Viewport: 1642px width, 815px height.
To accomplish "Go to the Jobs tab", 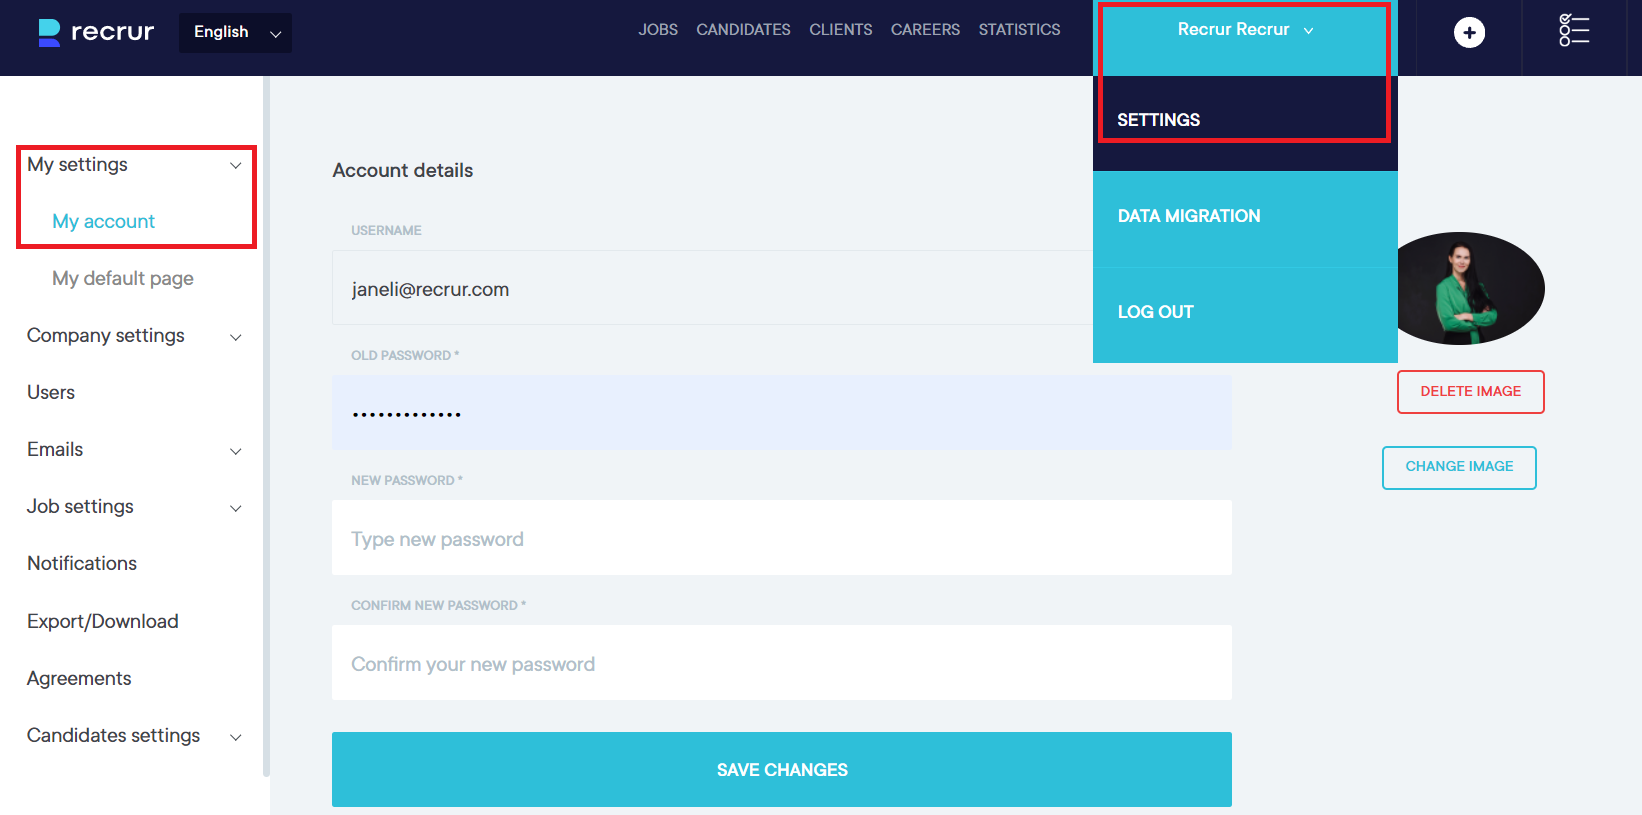I will click(x=658, y=30).
